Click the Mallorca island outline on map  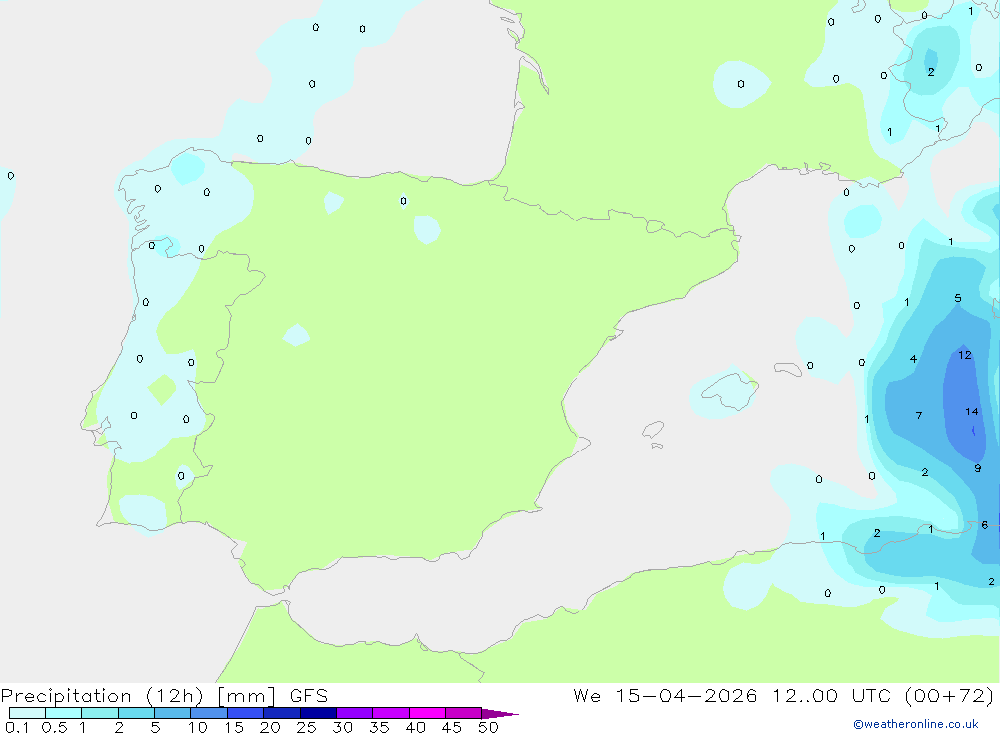[x=729, y=390]
